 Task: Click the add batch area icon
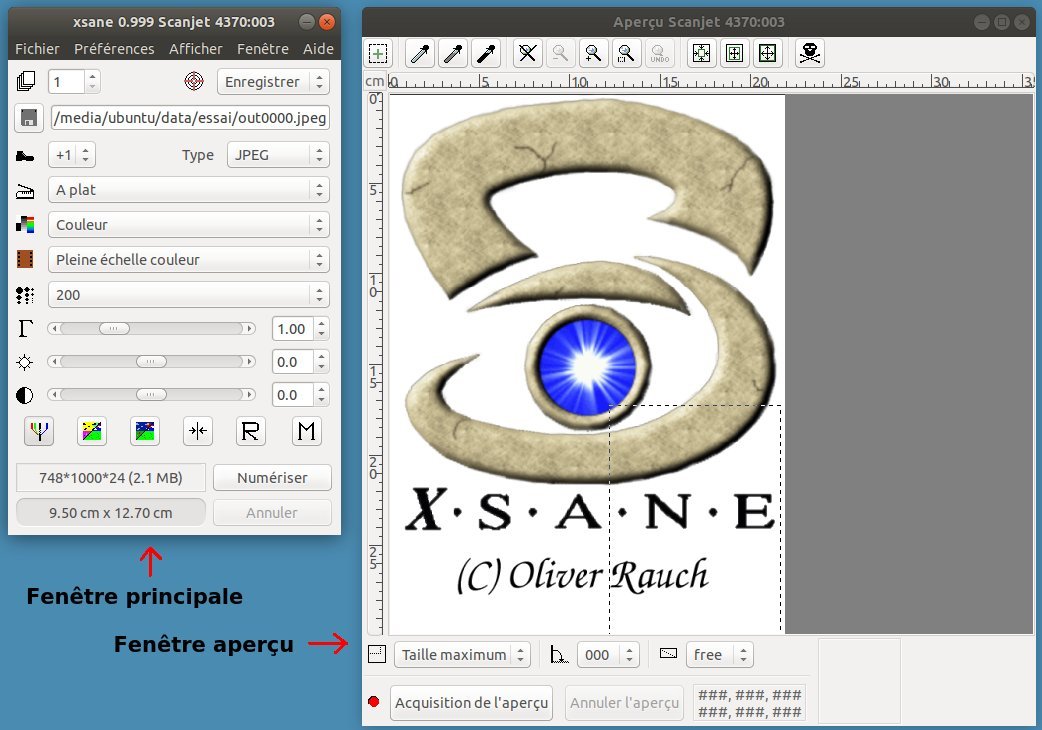click(x=378, y=53)
